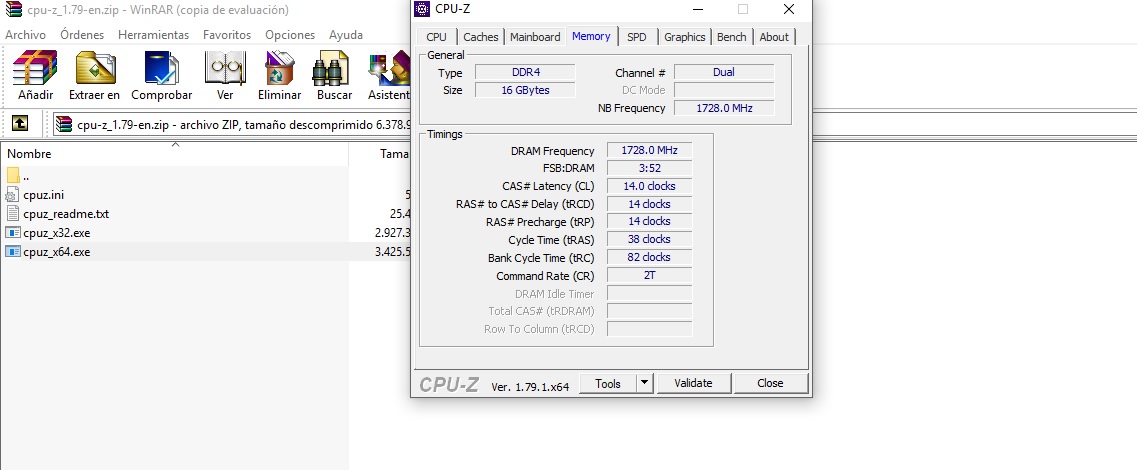
Task: Select the cpuz_readme.txt file
Action: [x=66, y=214]
